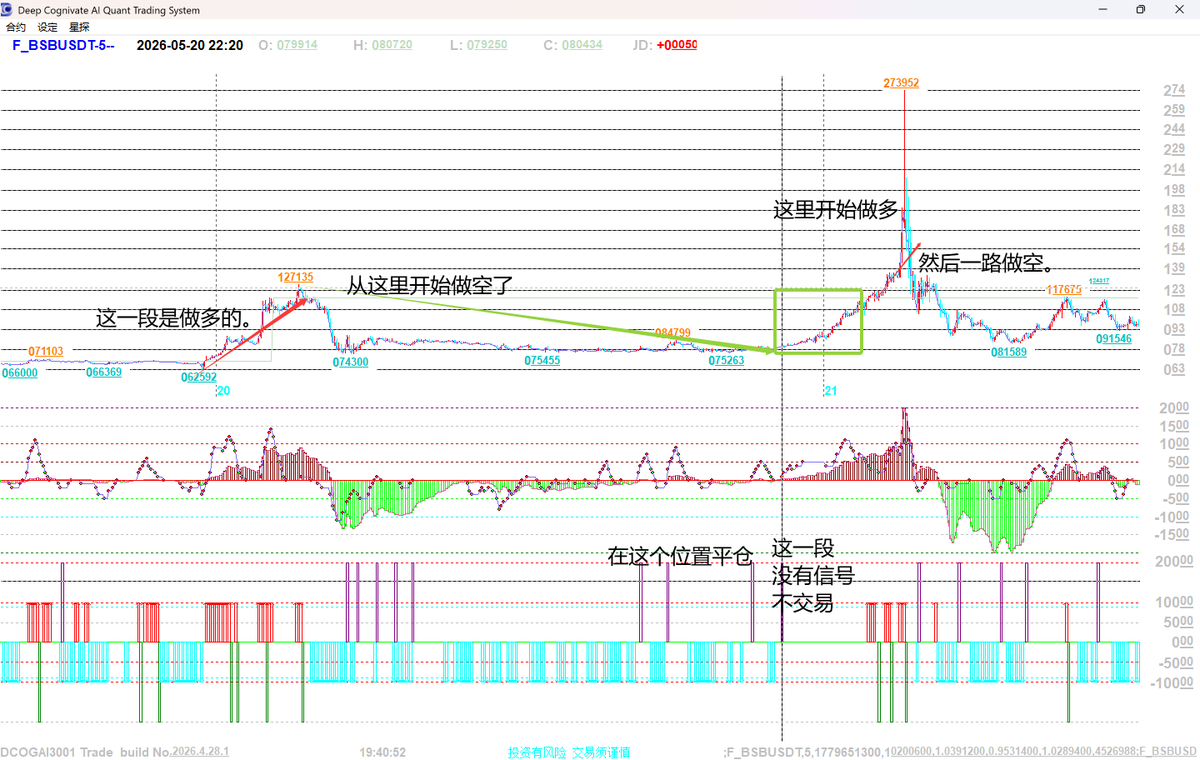The width and height of the screenshot is (1200, 760).
Task: Click the F_BSBUSDT-5-- symbol label
Action: [x=62, y=46]
